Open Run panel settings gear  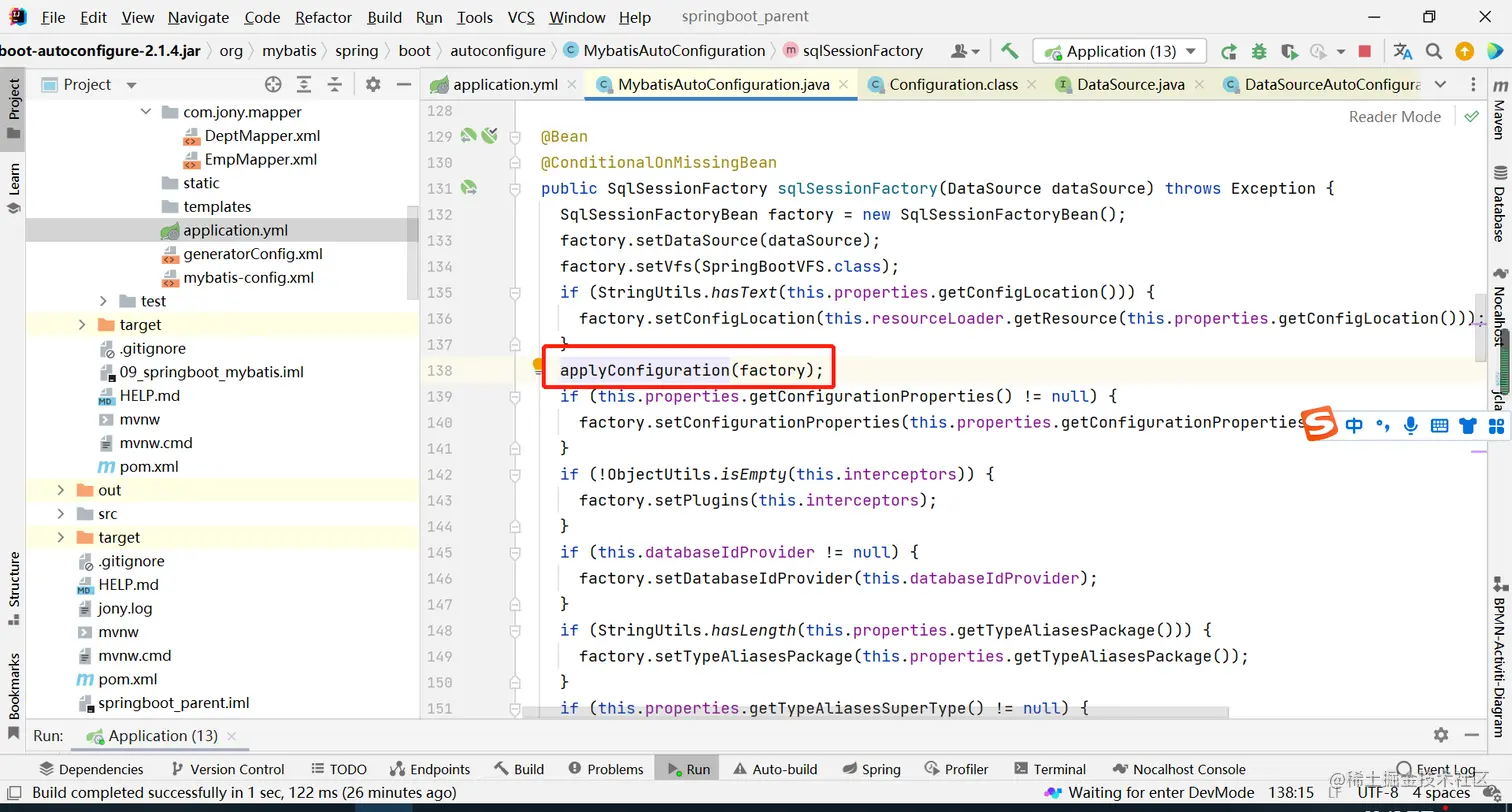coord(1441,735)
